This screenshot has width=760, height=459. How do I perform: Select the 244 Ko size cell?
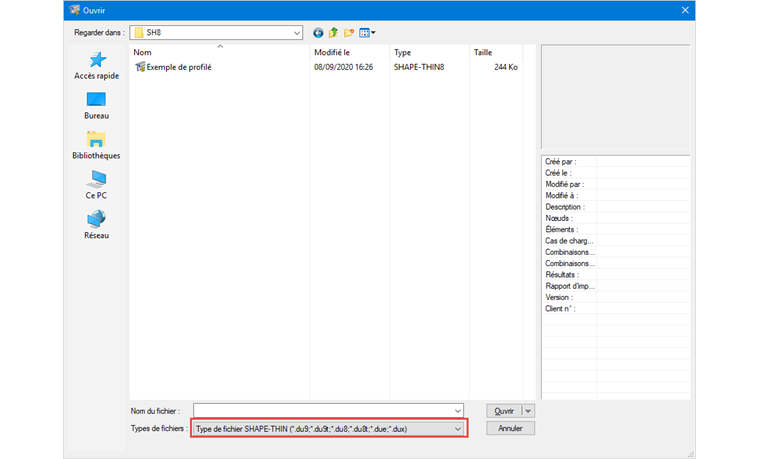point(506,67)
